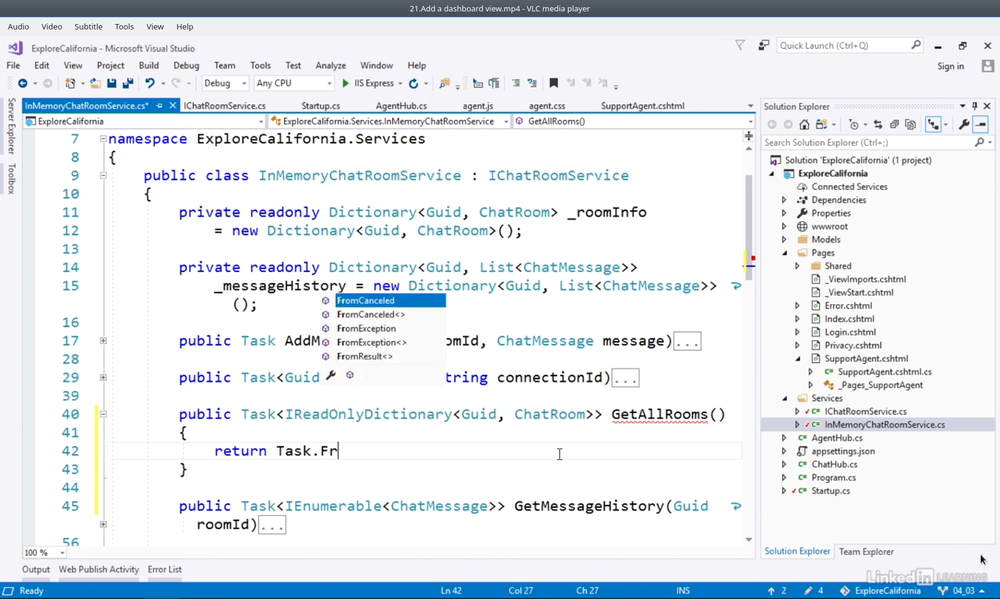Click the New Project toolbar icon

pos(70,83)
